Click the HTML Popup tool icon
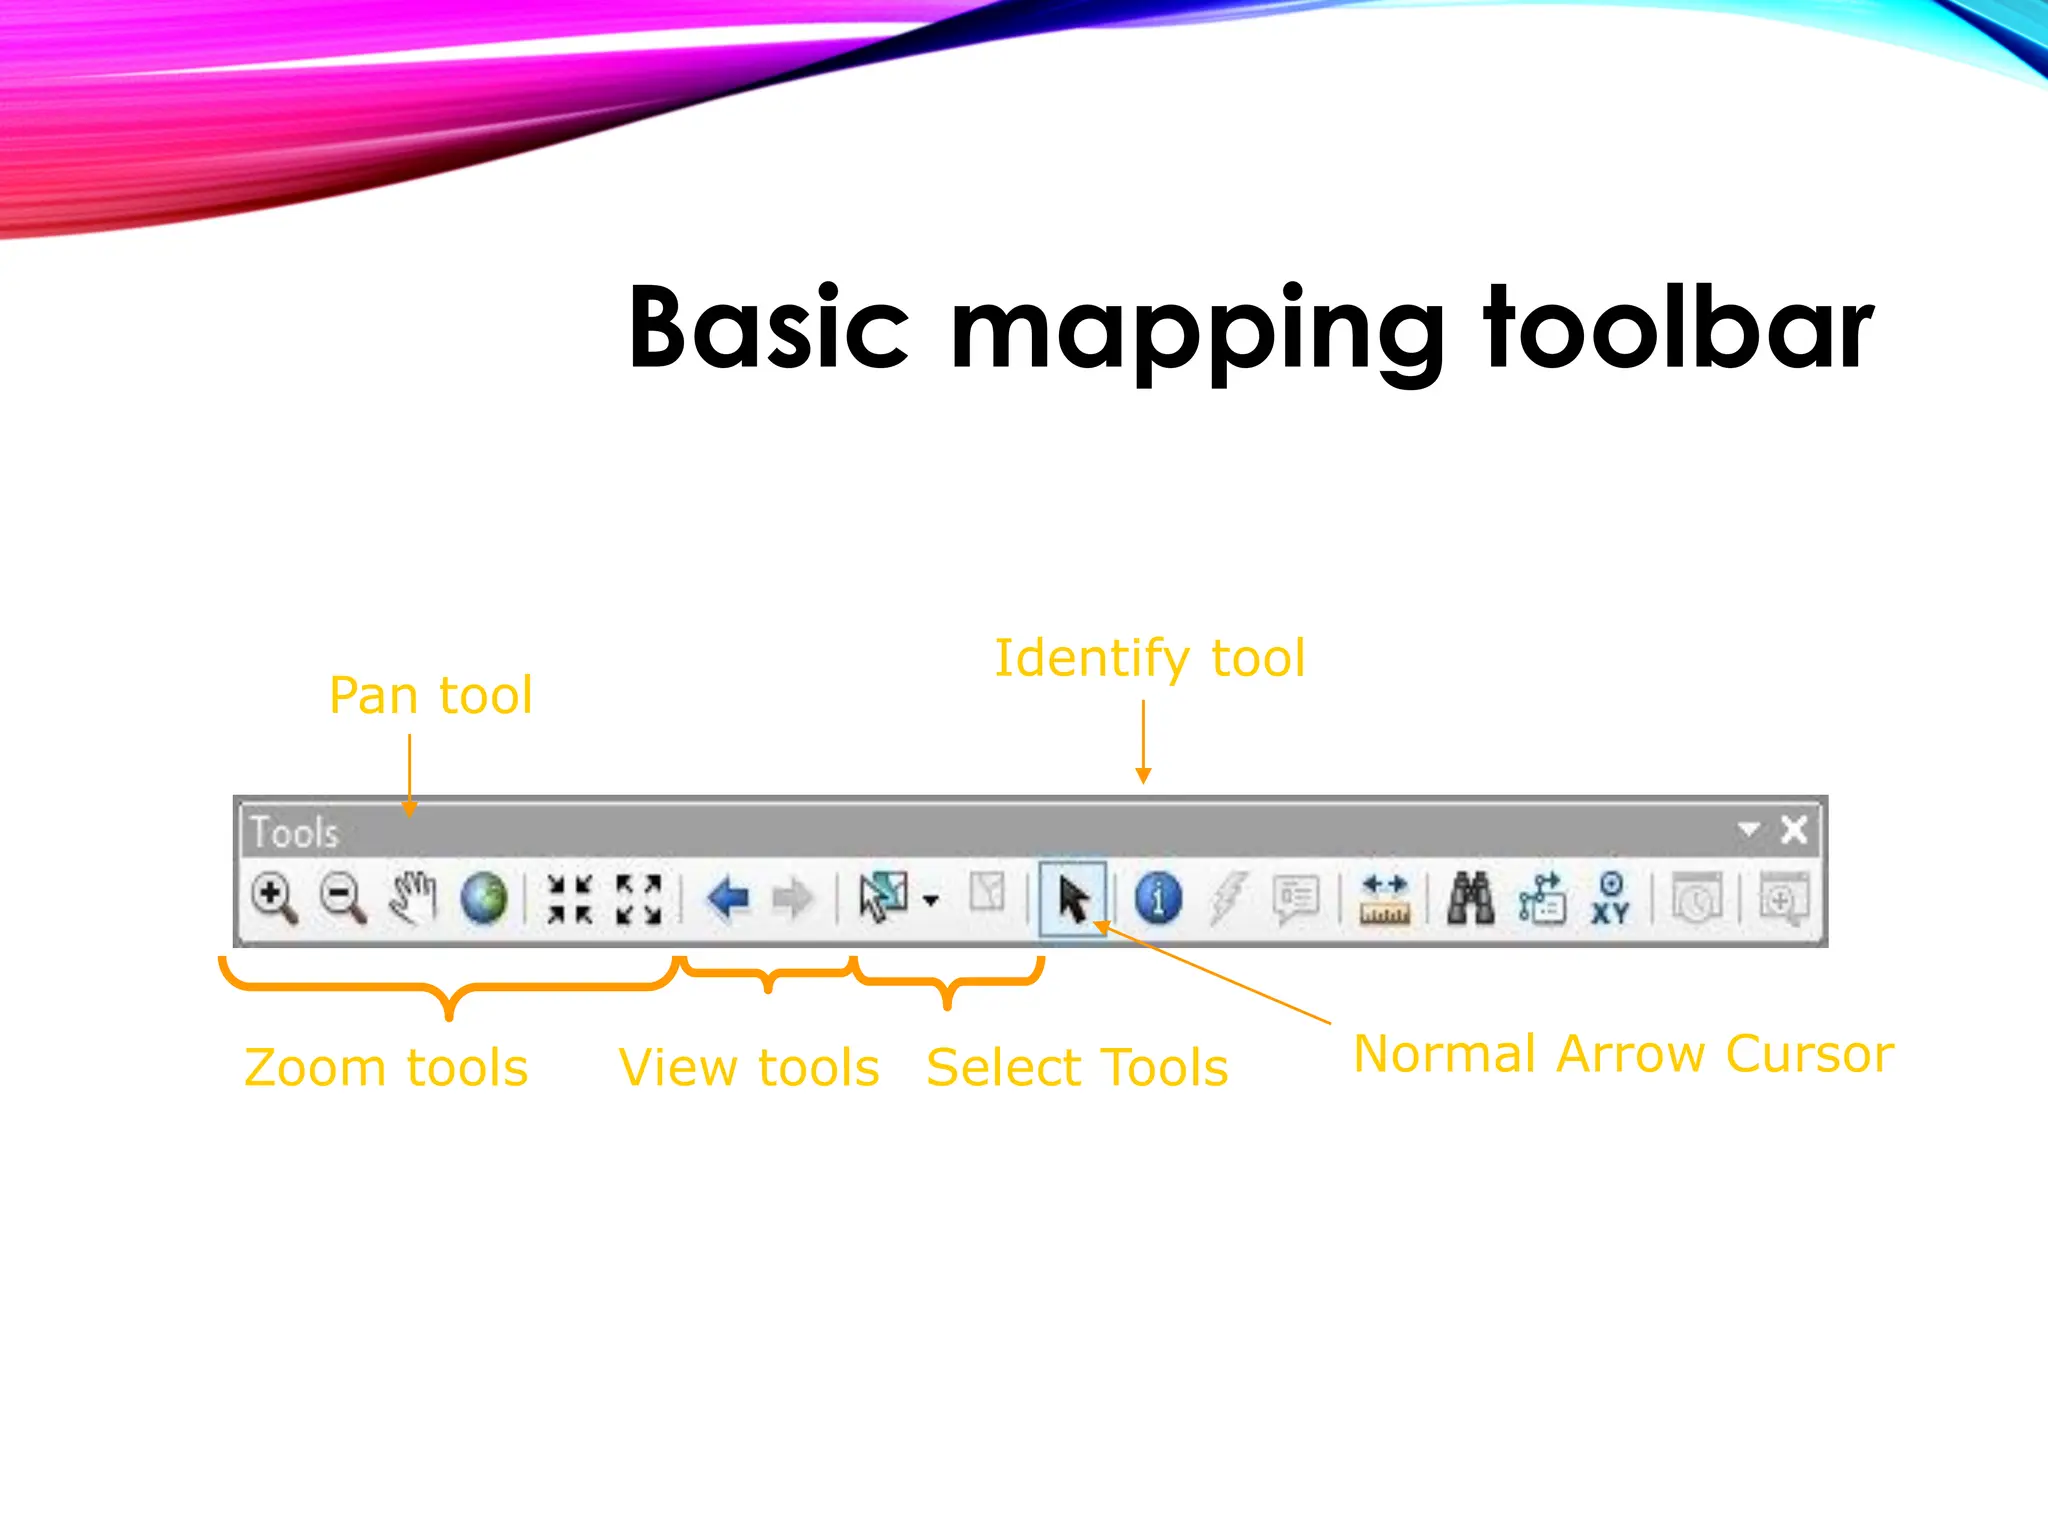 [x=1297, y=898]
